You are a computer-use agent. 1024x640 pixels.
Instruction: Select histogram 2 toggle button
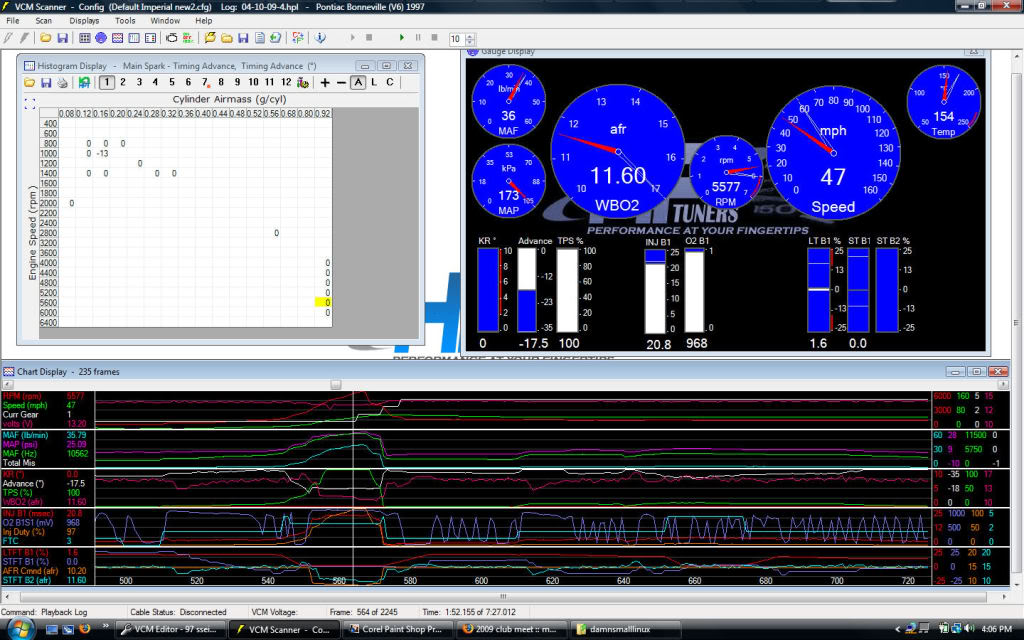(123, 82)
